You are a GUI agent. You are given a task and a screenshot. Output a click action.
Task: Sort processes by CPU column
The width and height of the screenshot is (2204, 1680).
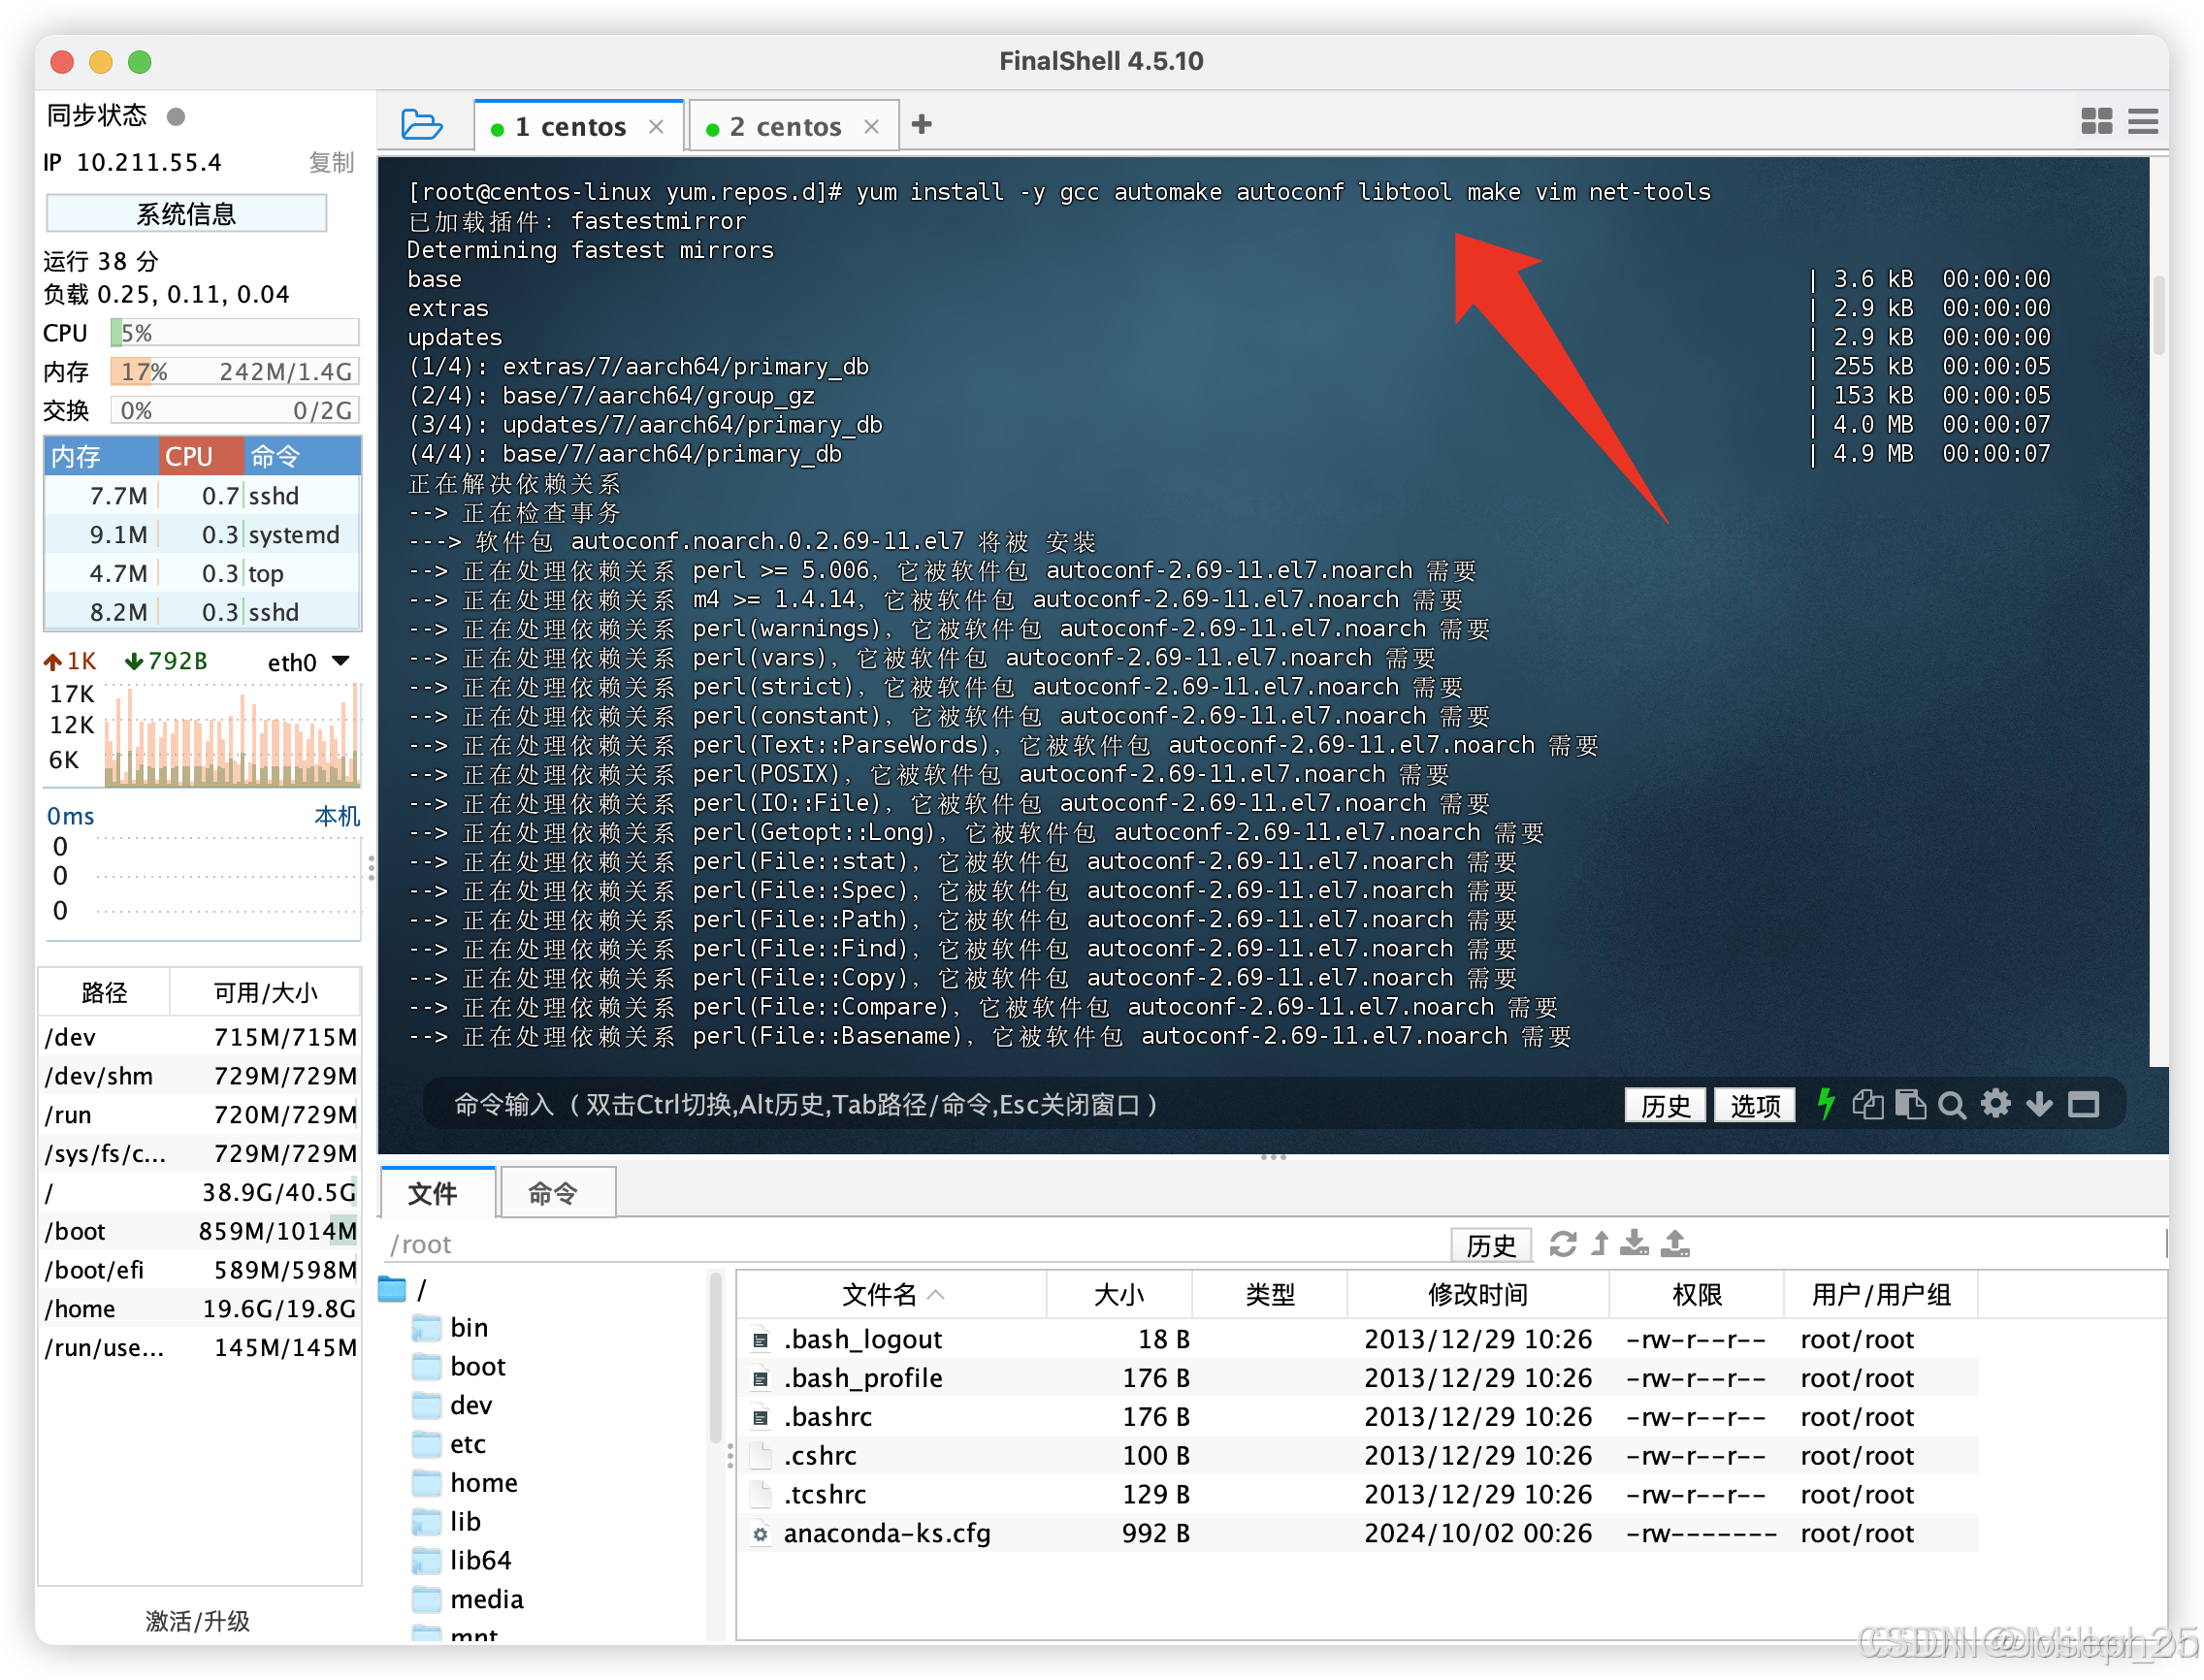(x=200, y=456)
